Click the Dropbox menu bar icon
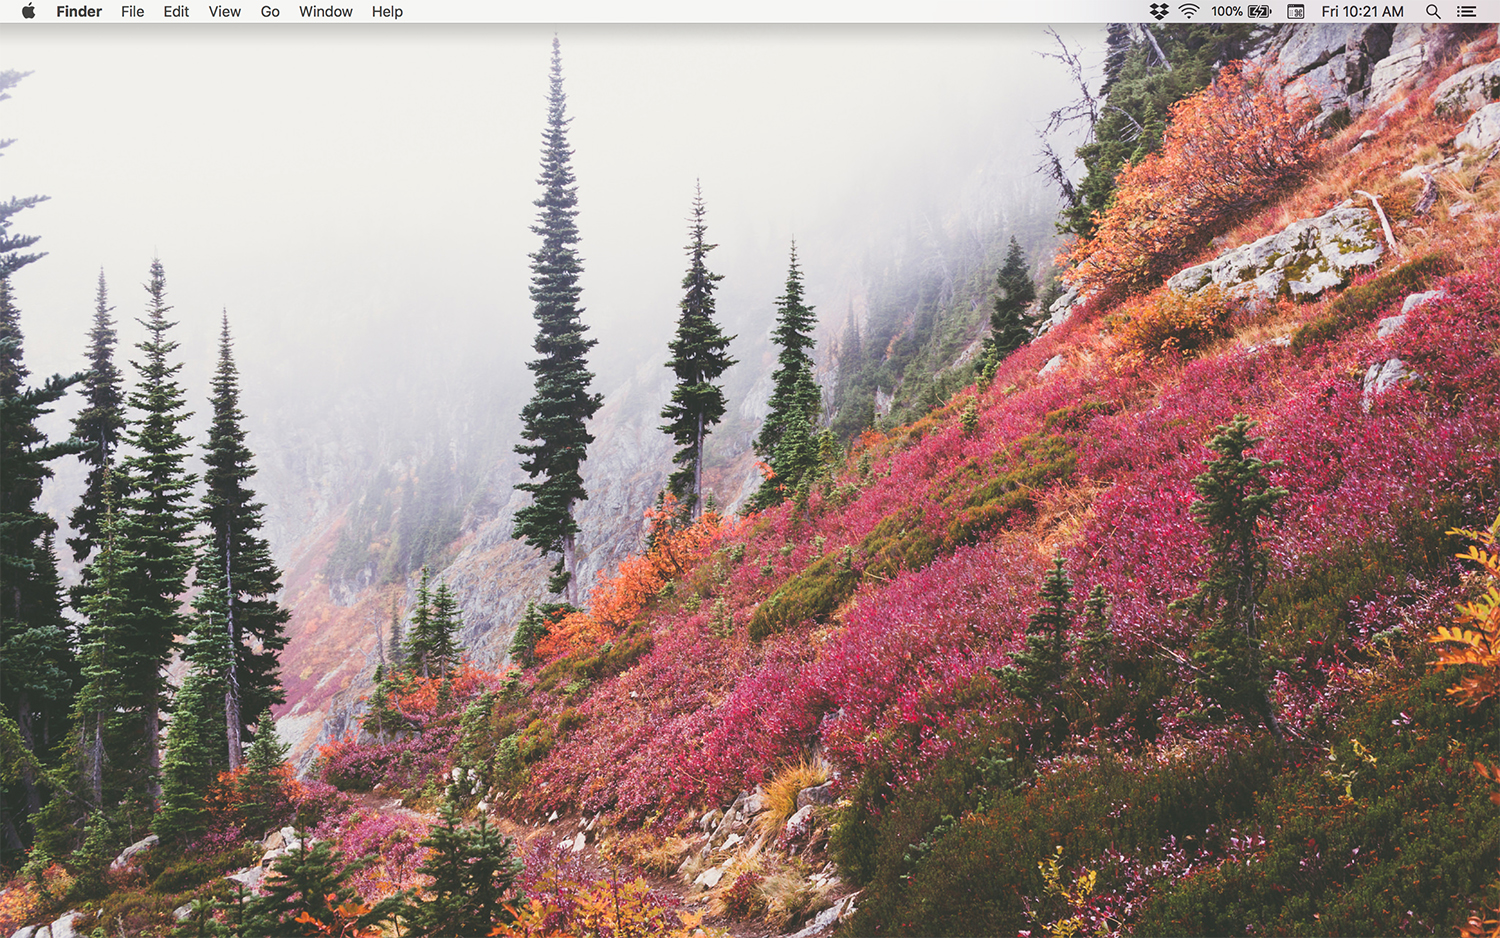This screenshot has width=1500, height=938. tap(1159, 11)
